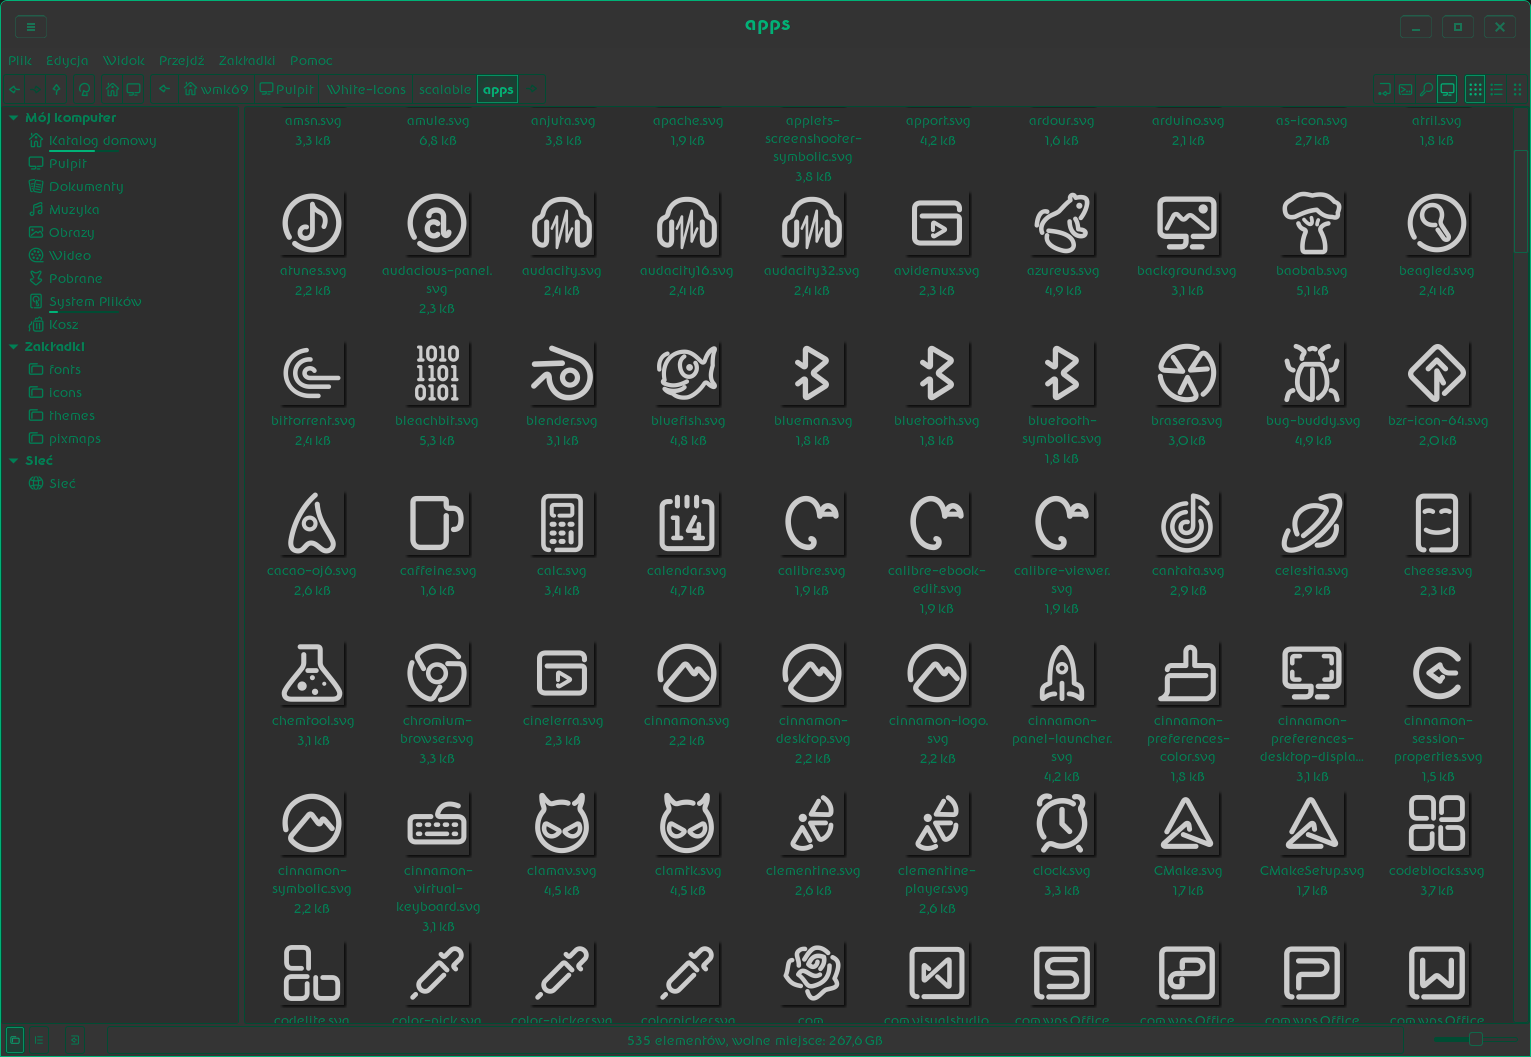Navigate to scalable in the path bar

click(x=445, y=89)
